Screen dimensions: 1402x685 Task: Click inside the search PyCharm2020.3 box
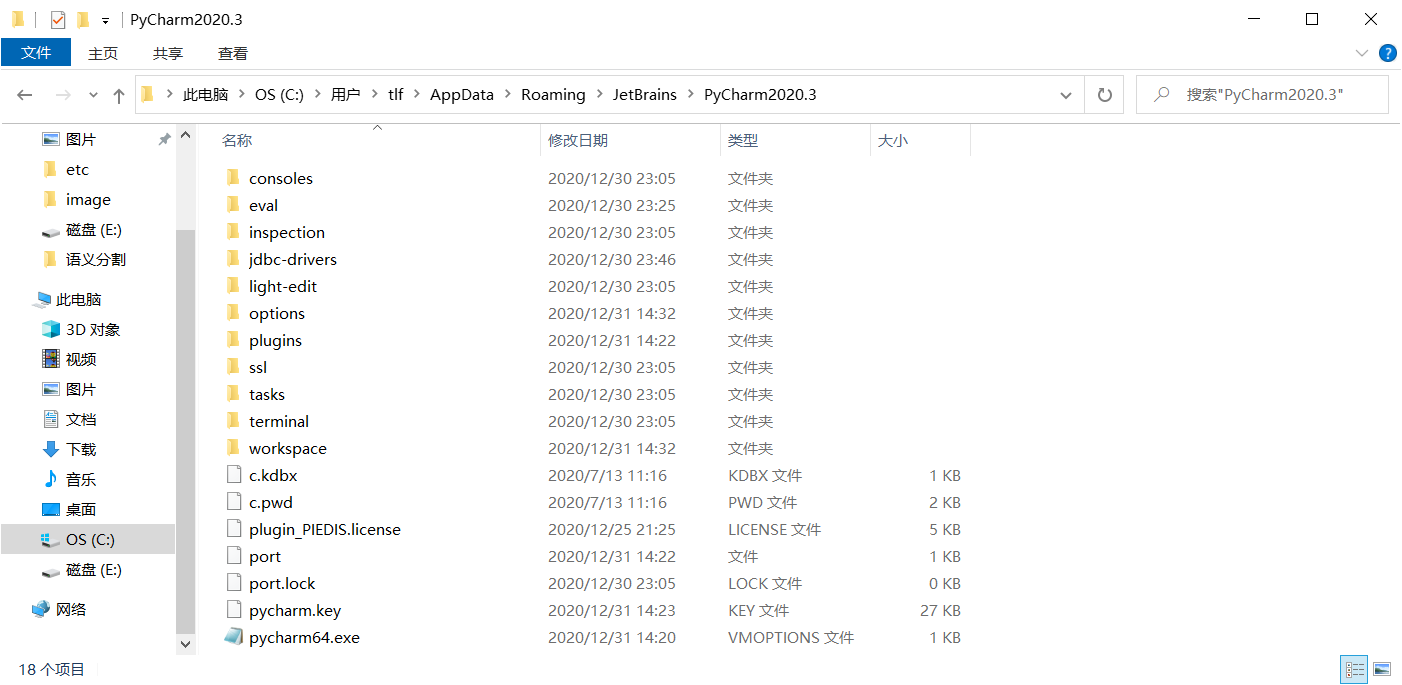click(1262, 95)
